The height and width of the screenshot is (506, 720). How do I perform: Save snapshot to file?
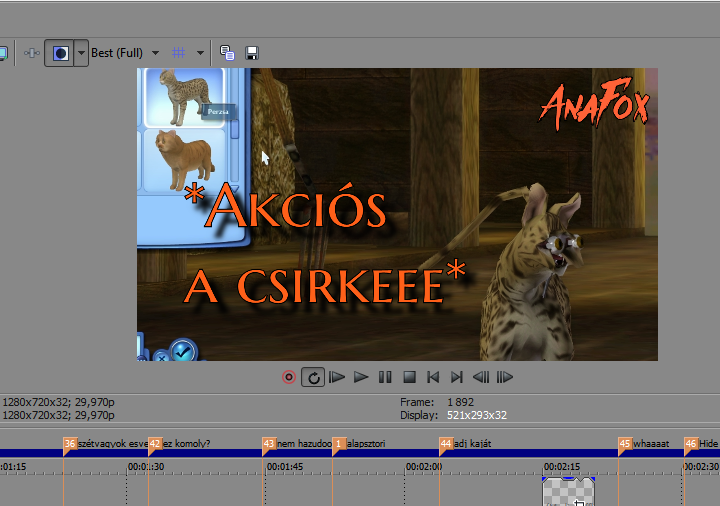tap(252, 53)
